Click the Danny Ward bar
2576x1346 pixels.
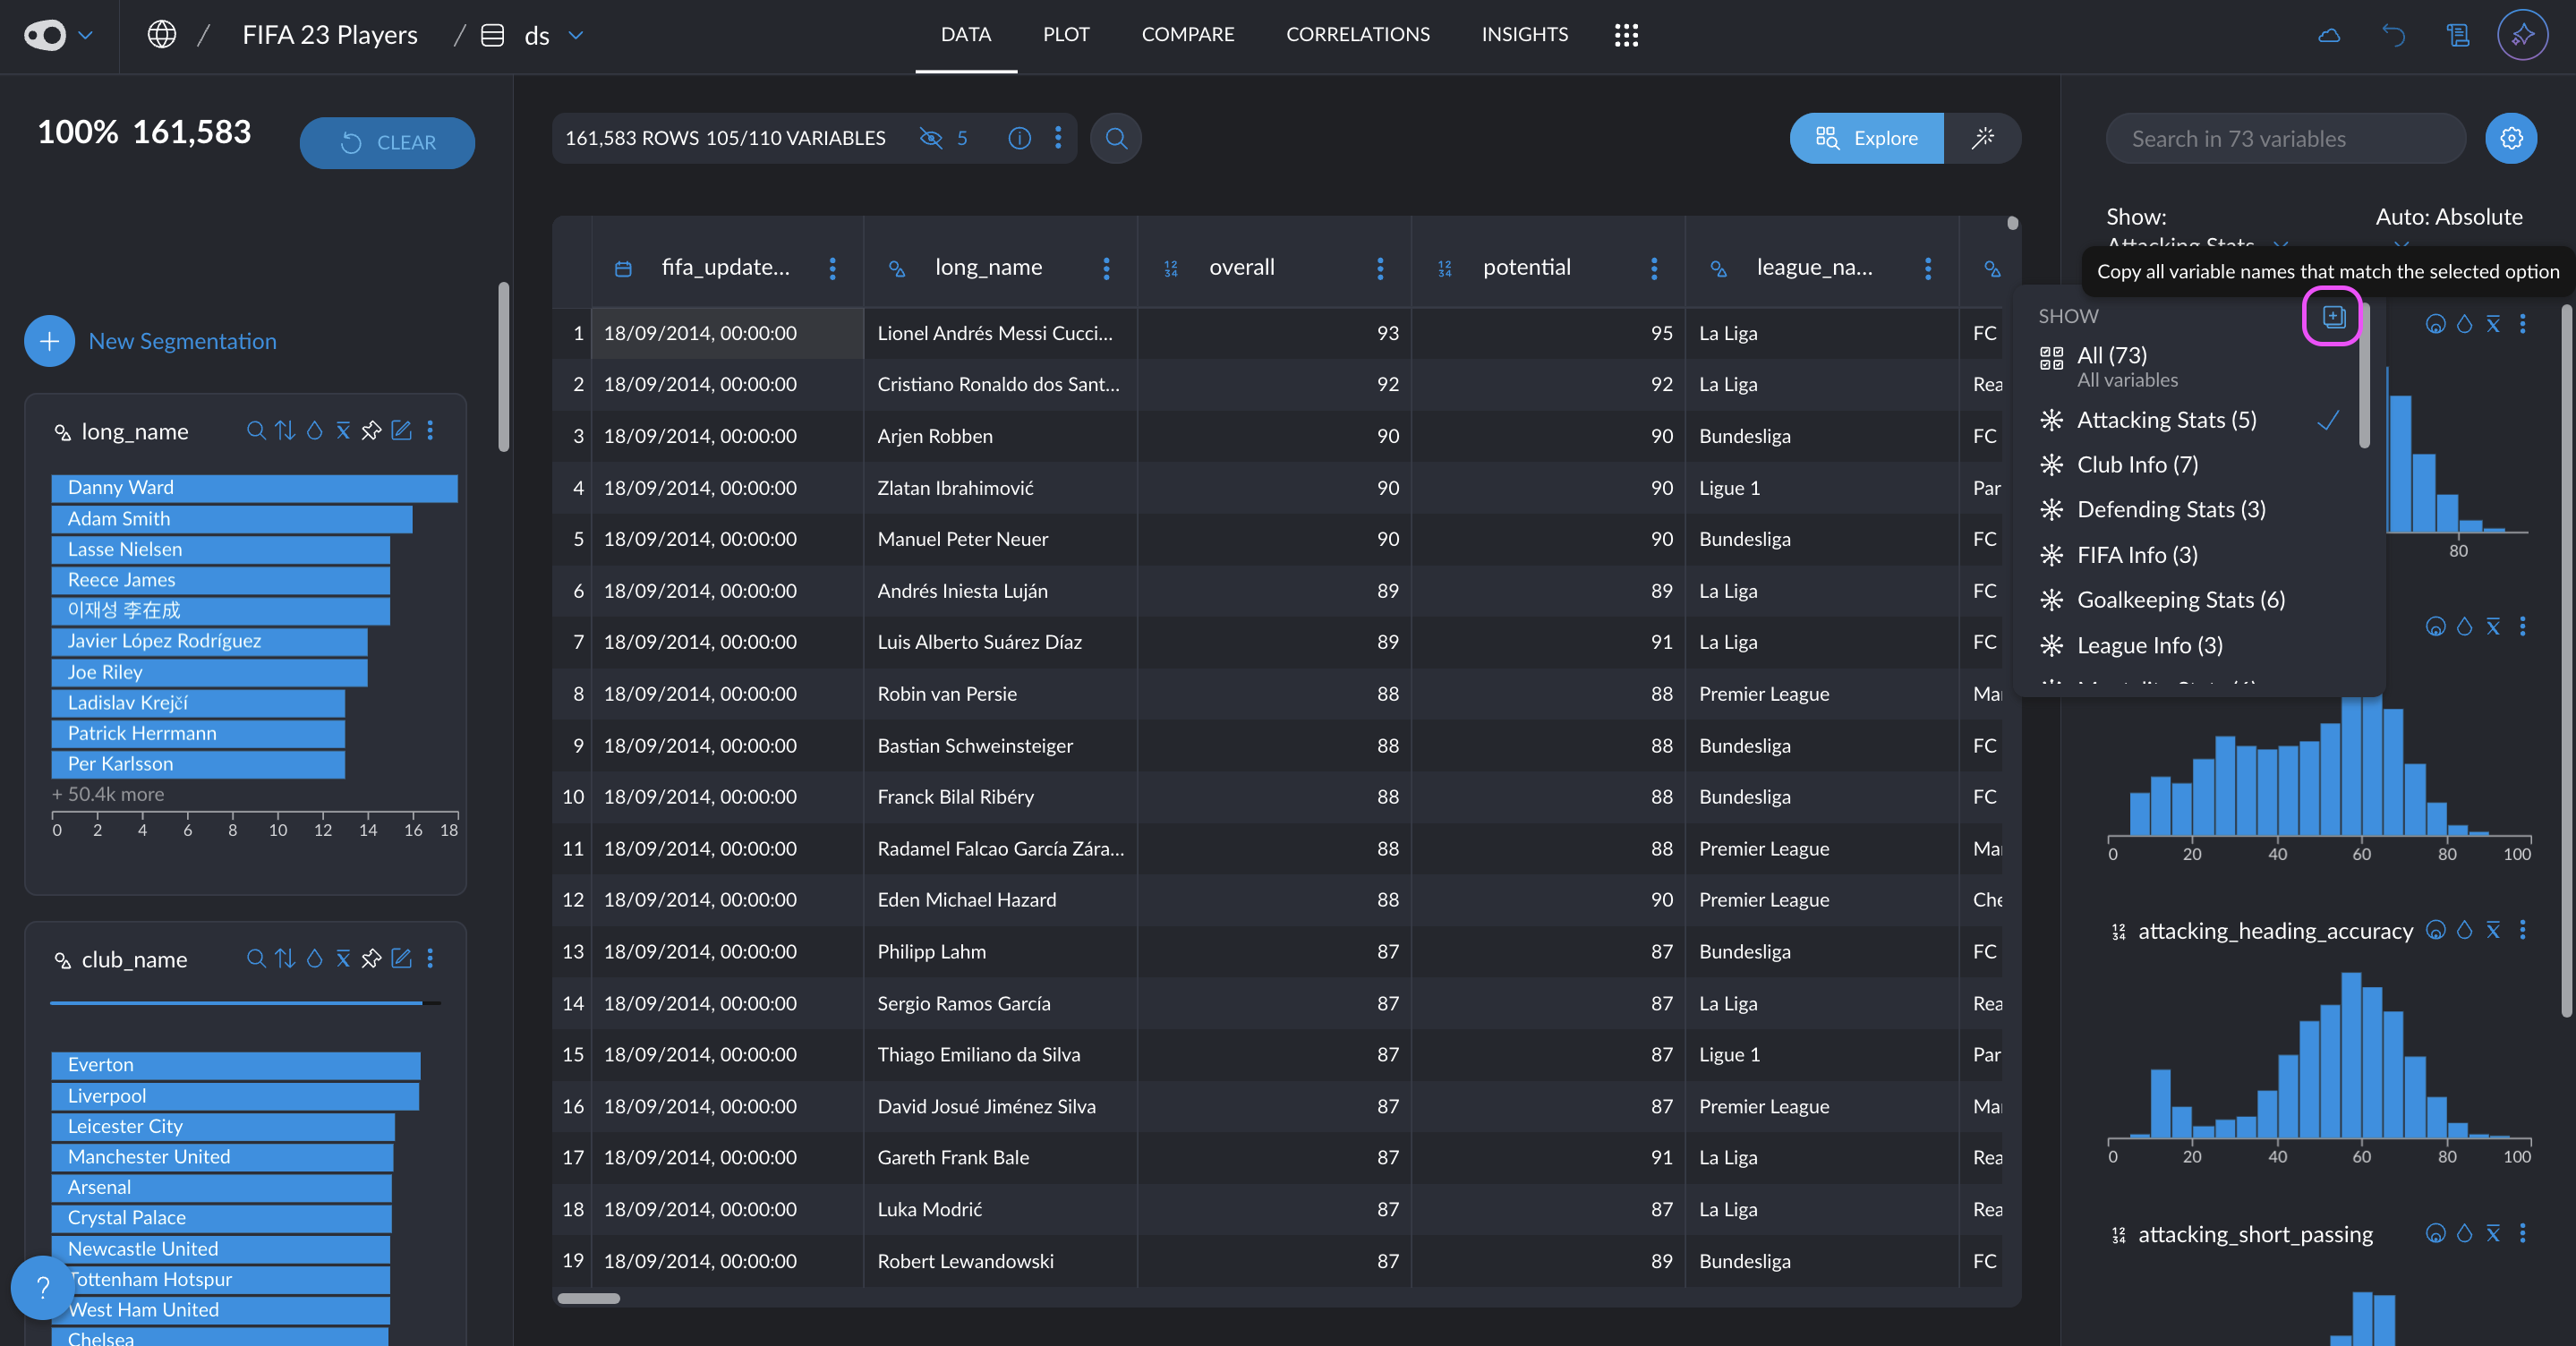(254, 488)
